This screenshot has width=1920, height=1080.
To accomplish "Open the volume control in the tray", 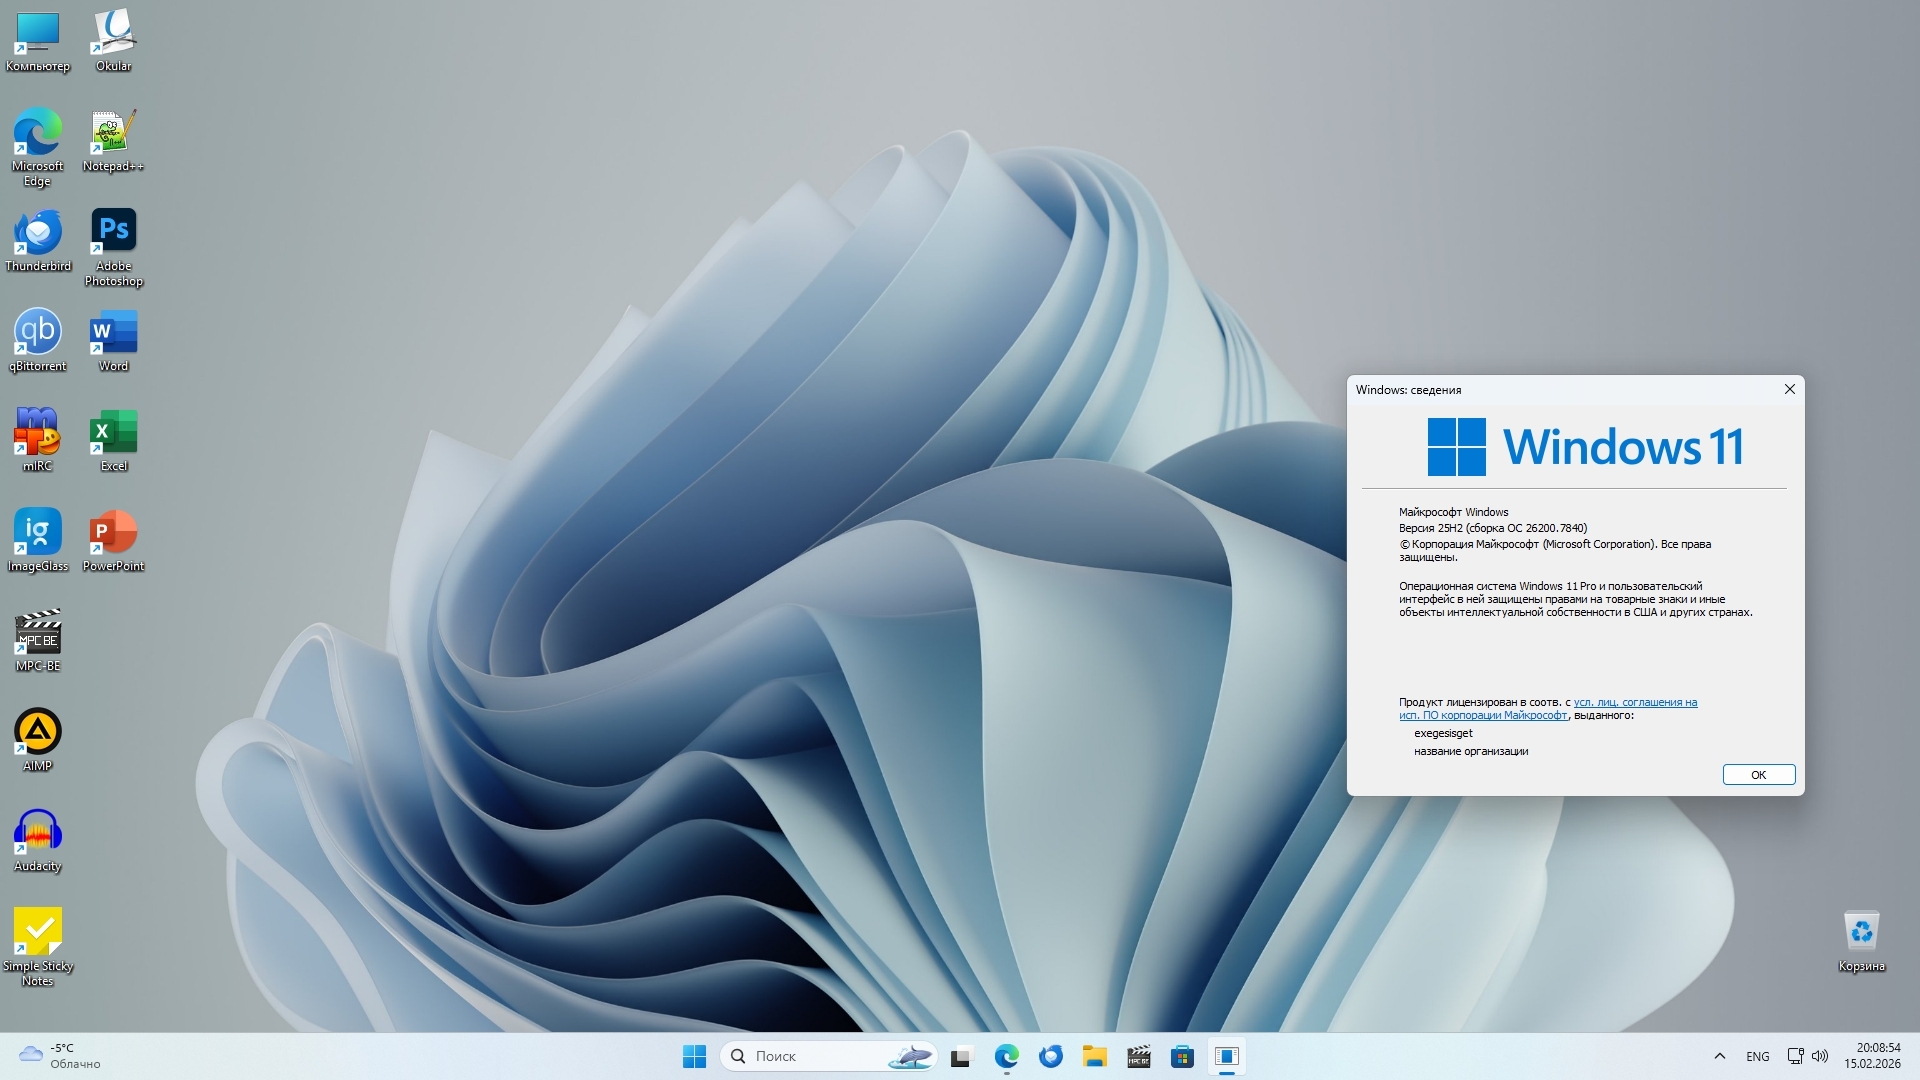I will (x=1820, y=1056).
